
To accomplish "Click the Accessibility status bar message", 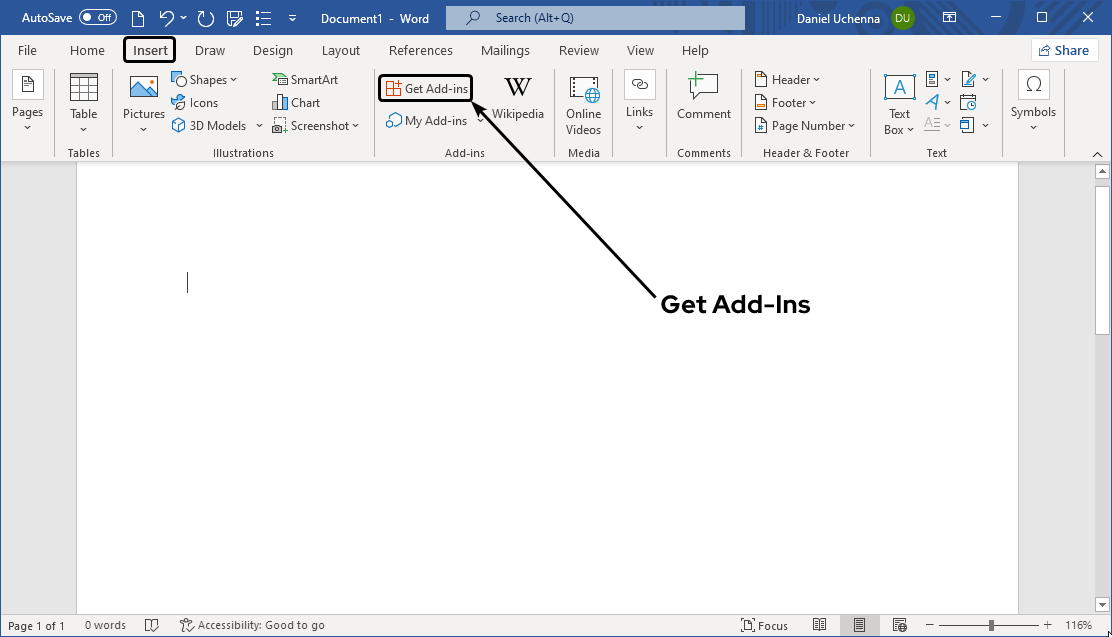I will (252, 624).
